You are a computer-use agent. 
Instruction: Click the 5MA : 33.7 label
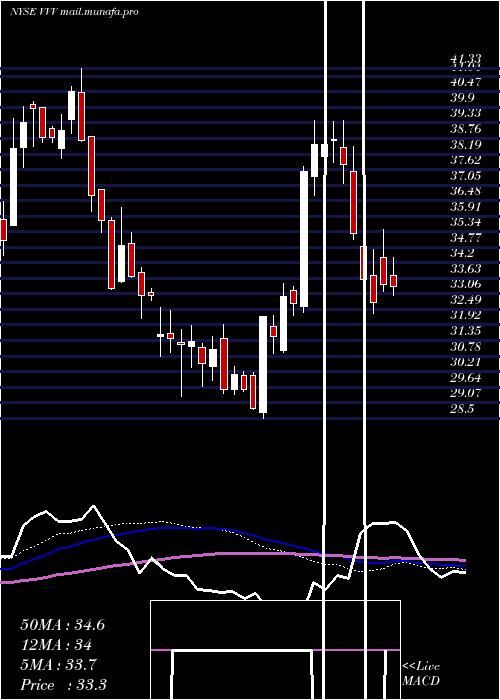tap(58, 665)
